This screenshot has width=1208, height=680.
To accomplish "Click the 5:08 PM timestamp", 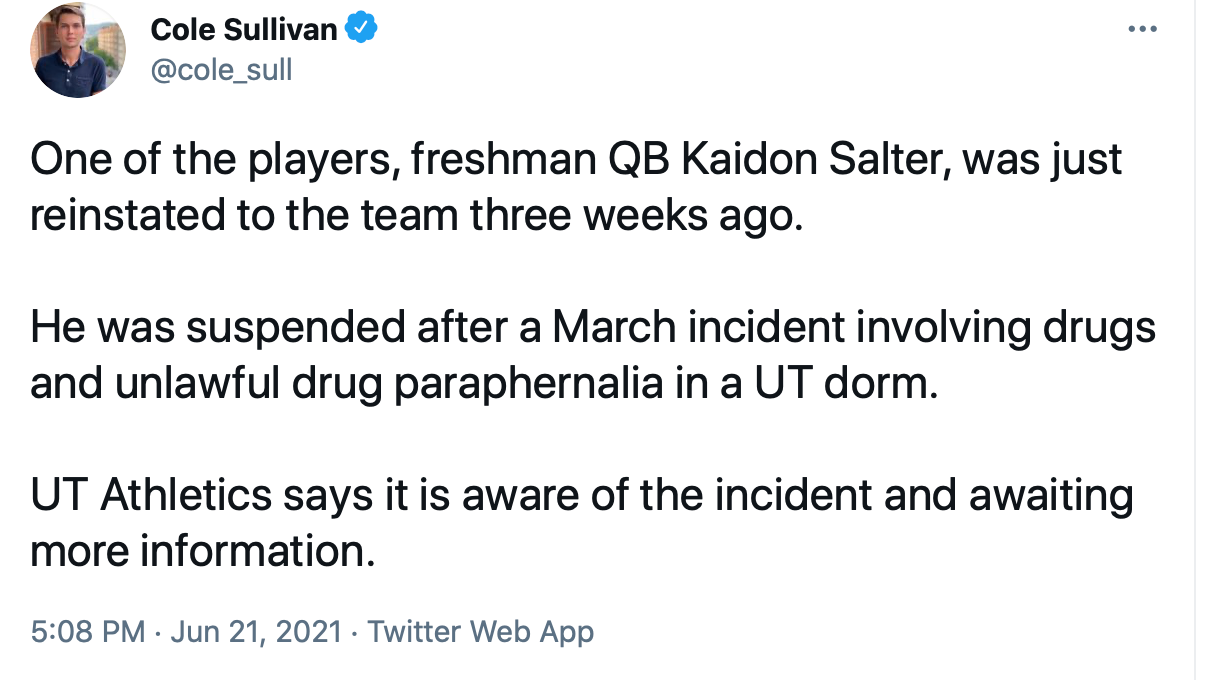I will click(x=88, y=632).
